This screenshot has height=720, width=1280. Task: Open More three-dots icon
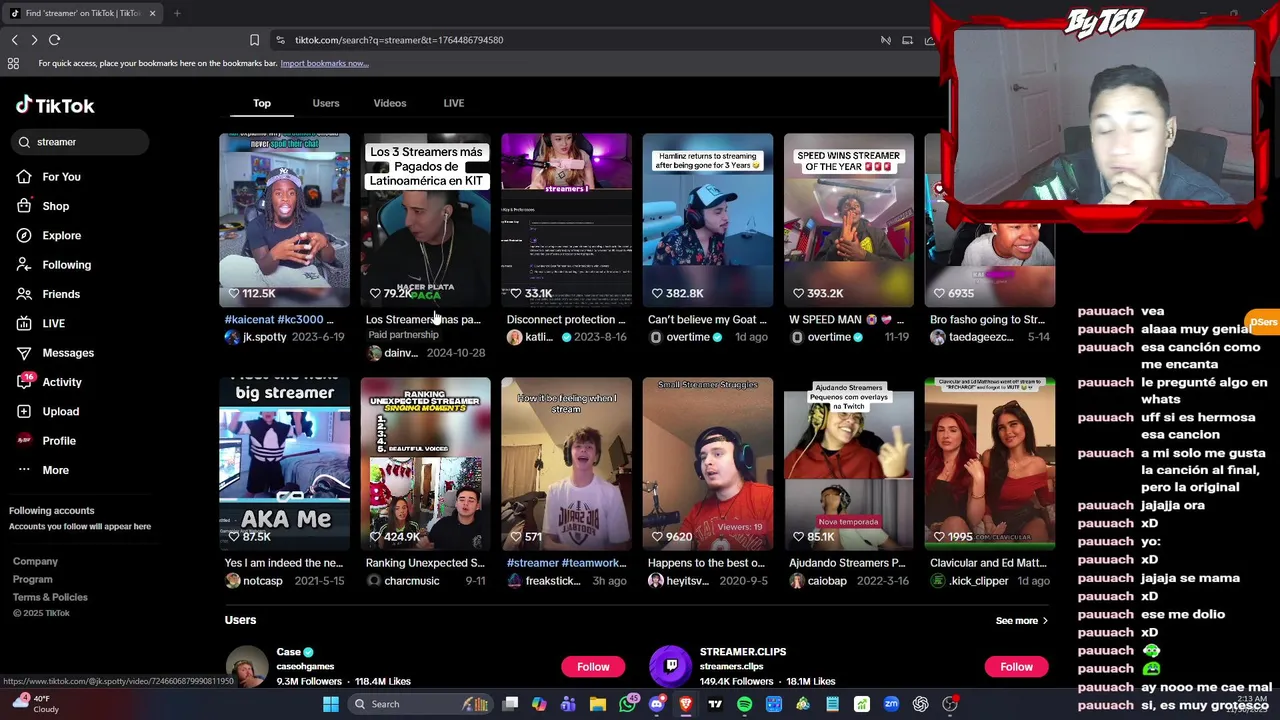click(x=24, y=470)
